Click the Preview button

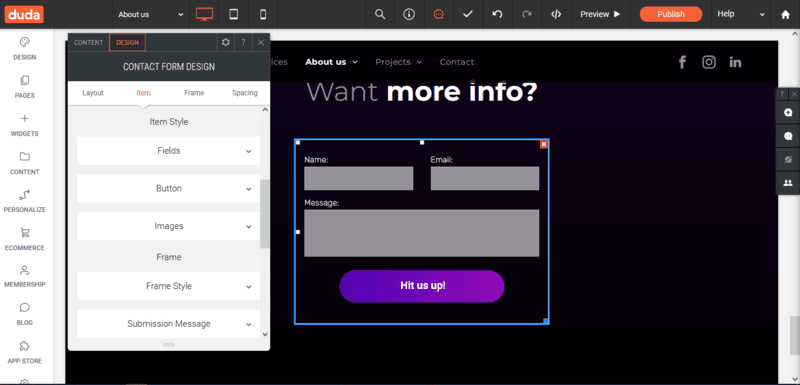(x=600, y=14)
